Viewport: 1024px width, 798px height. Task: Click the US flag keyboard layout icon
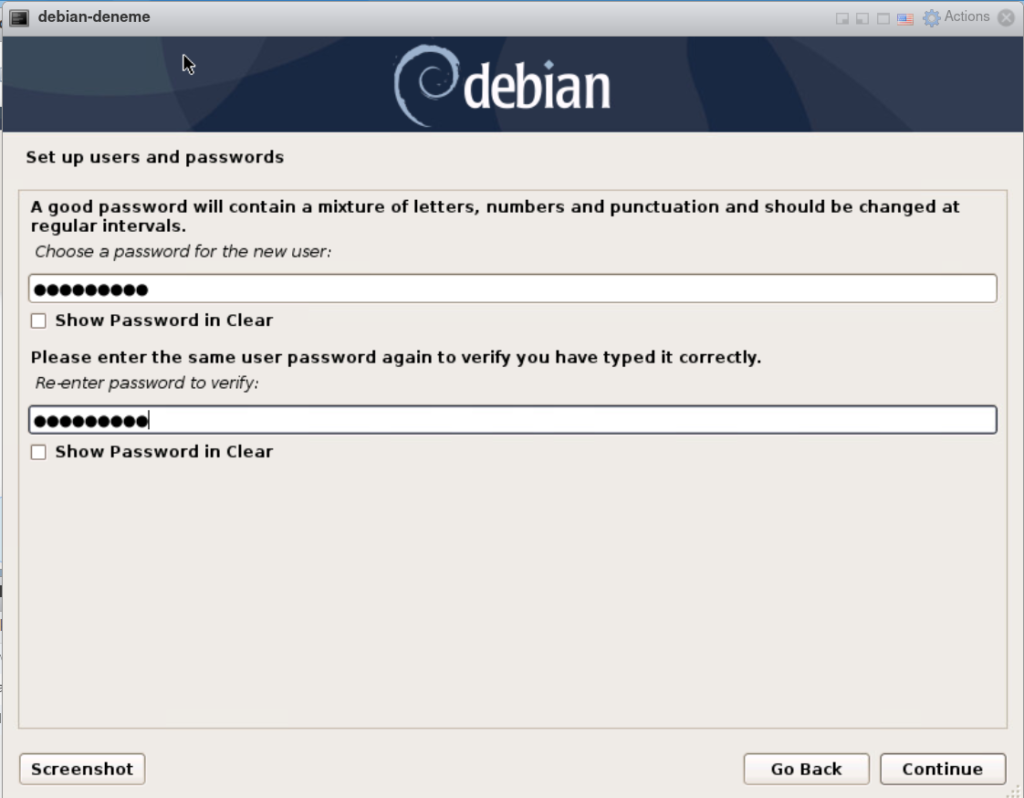coord(905,19)
